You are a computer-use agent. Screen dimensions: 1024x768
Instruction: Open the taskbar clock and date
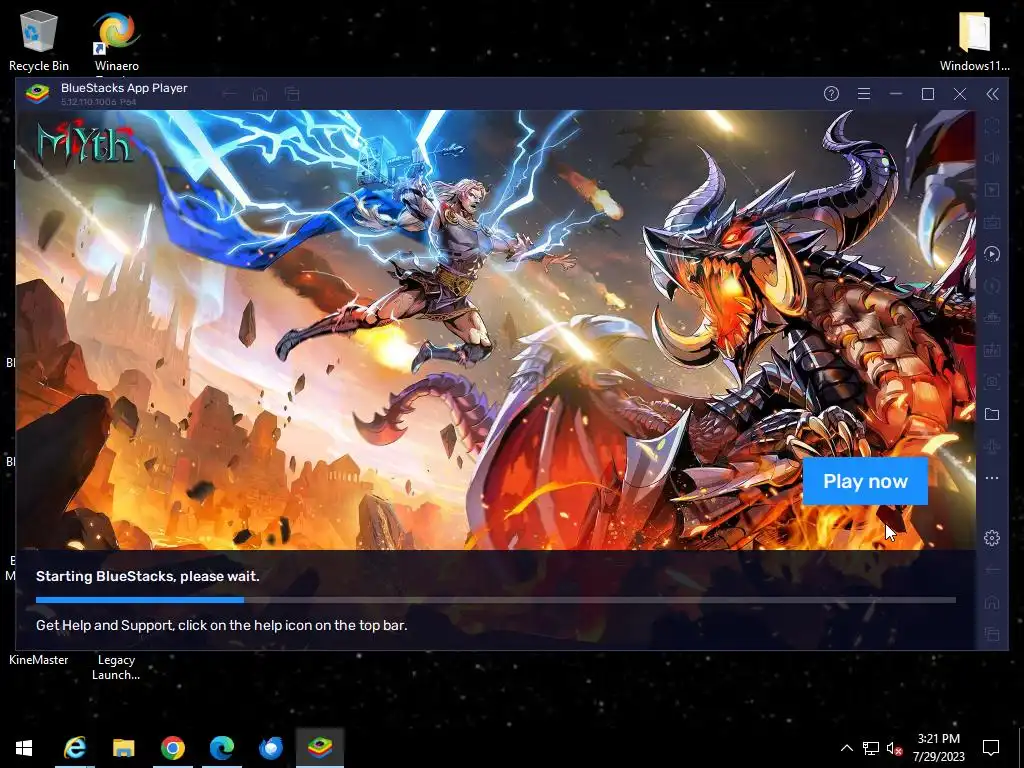(x=938, y=748)
